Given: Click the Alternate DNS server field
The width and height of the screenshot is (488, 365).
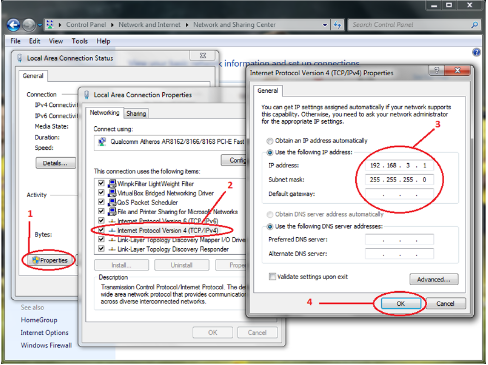Looking at the screenshot, I should coord(399,254).
